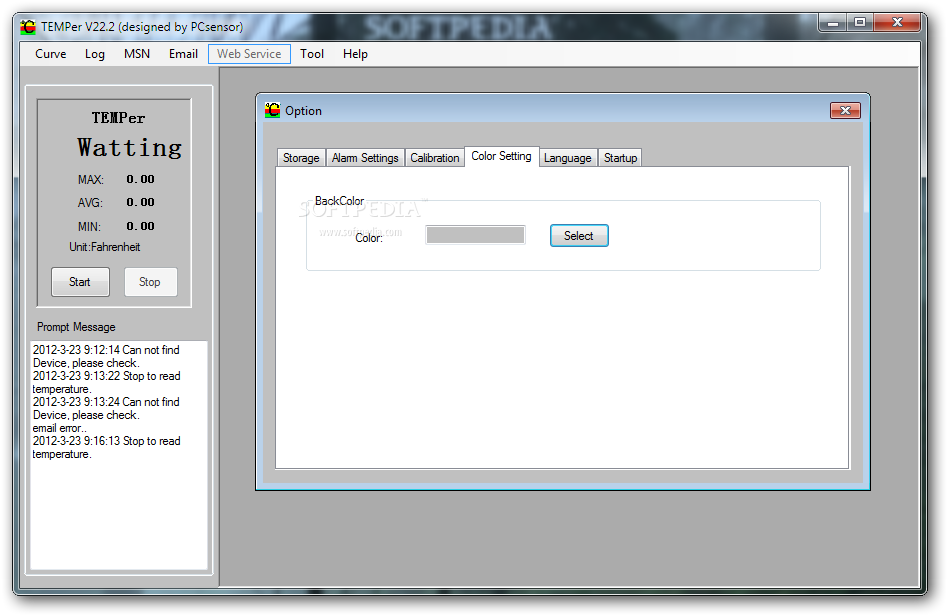Click the 'Prompt Message' label
Screen dimensions: 948x616
pyautogui.click(x=76, y=327)
